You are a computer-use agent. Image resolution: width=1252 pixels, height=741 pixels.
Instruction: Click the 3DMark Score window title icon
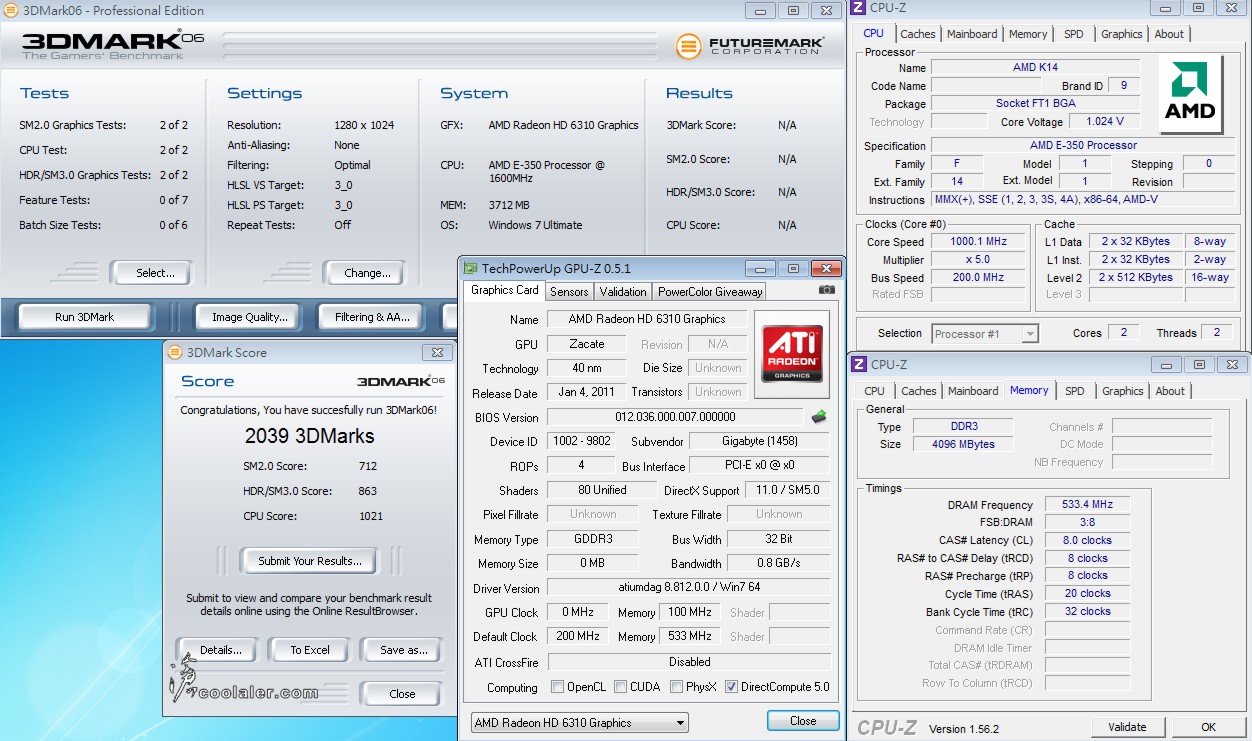(x=175, y=352)
